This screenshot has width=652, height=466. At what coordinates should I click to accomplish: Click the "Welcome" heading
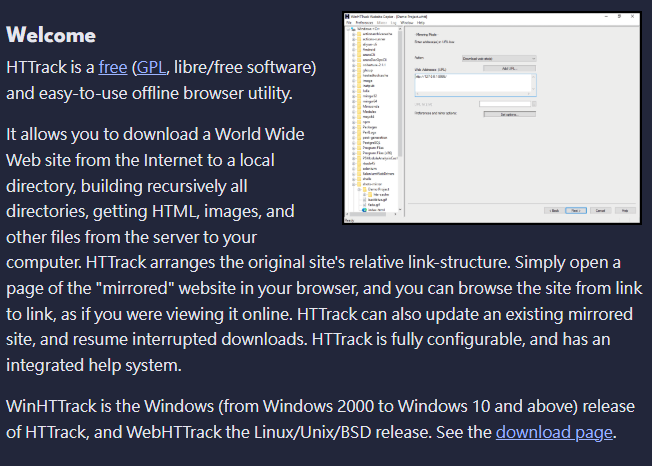[x=51, y=35]
